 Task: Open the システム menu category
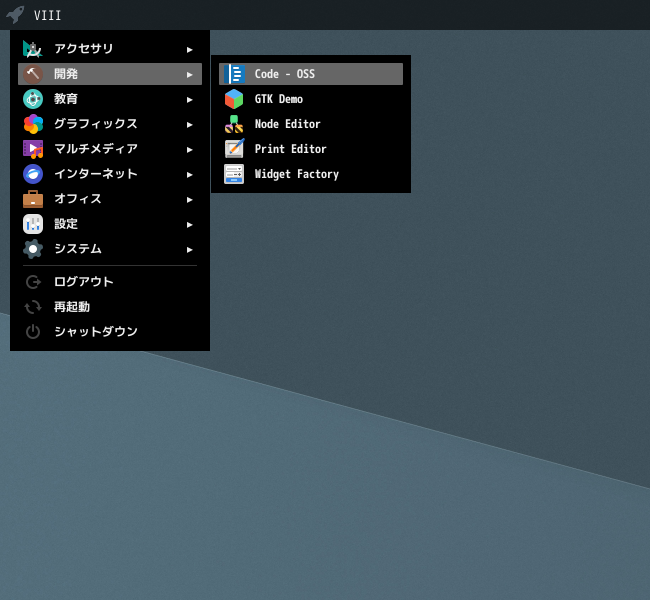click(x=110, y=249)
